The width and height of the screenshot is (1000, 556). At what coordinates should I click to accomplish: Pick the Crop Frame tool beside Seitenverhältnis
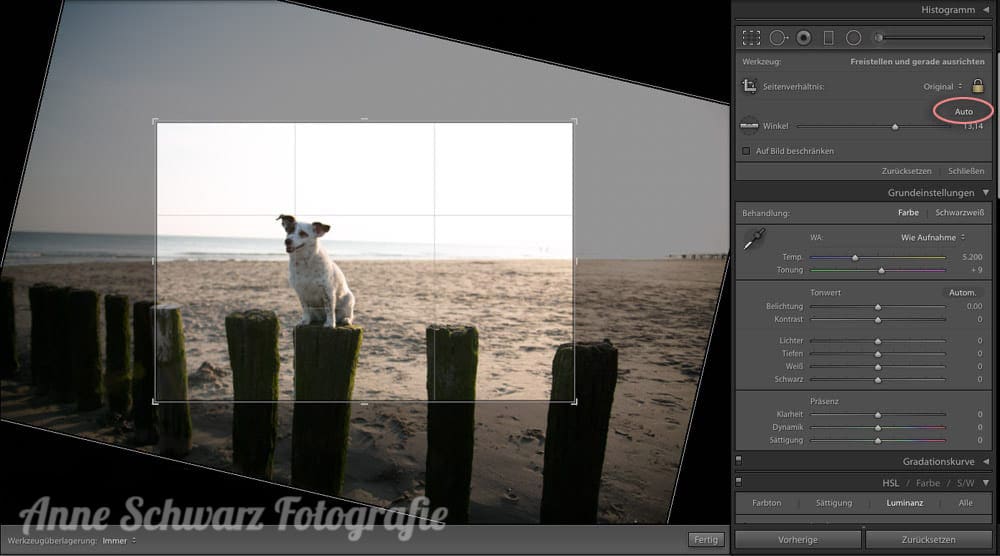click(749, 86)
